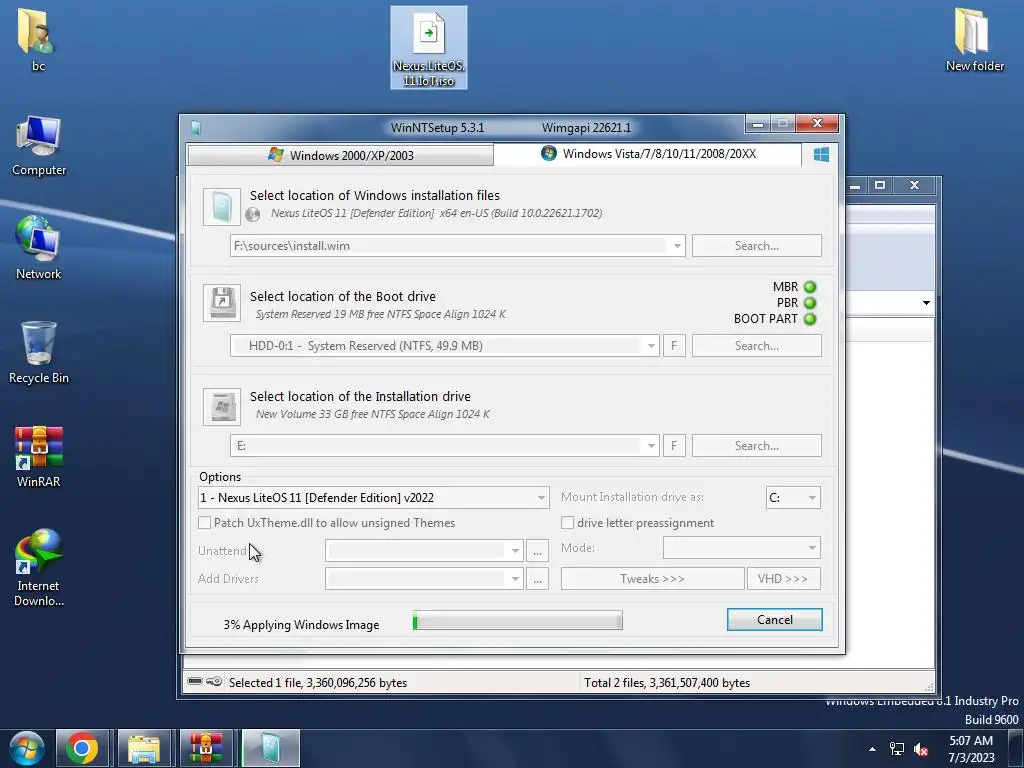1024x768 pixels.
Task: Open File Explorer from the taskbar
Action: pos(144,748)
